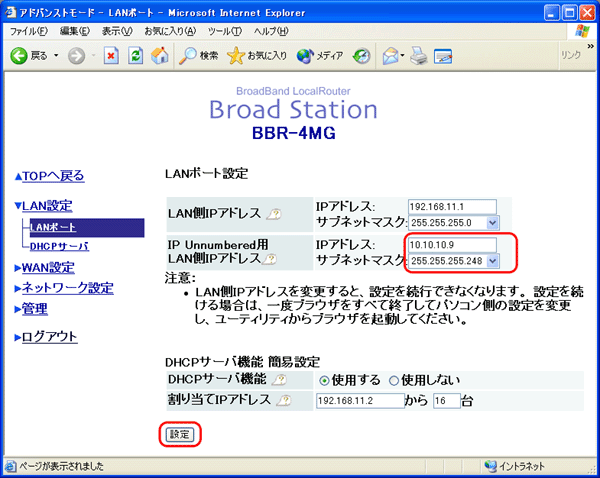Open the 255.255.255.248 subnet mask dropdown
This screenshot has width=600, height=478.
pos(492,261)
